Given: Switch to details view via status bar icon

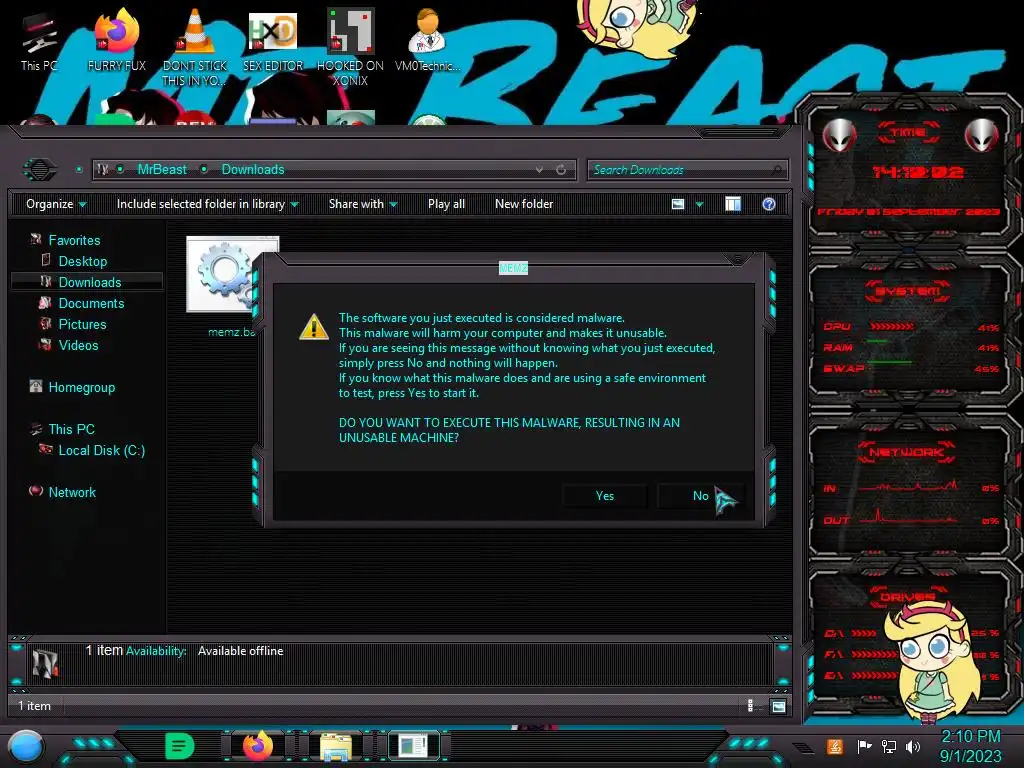Looking at the screenshot, I should 750,706.
